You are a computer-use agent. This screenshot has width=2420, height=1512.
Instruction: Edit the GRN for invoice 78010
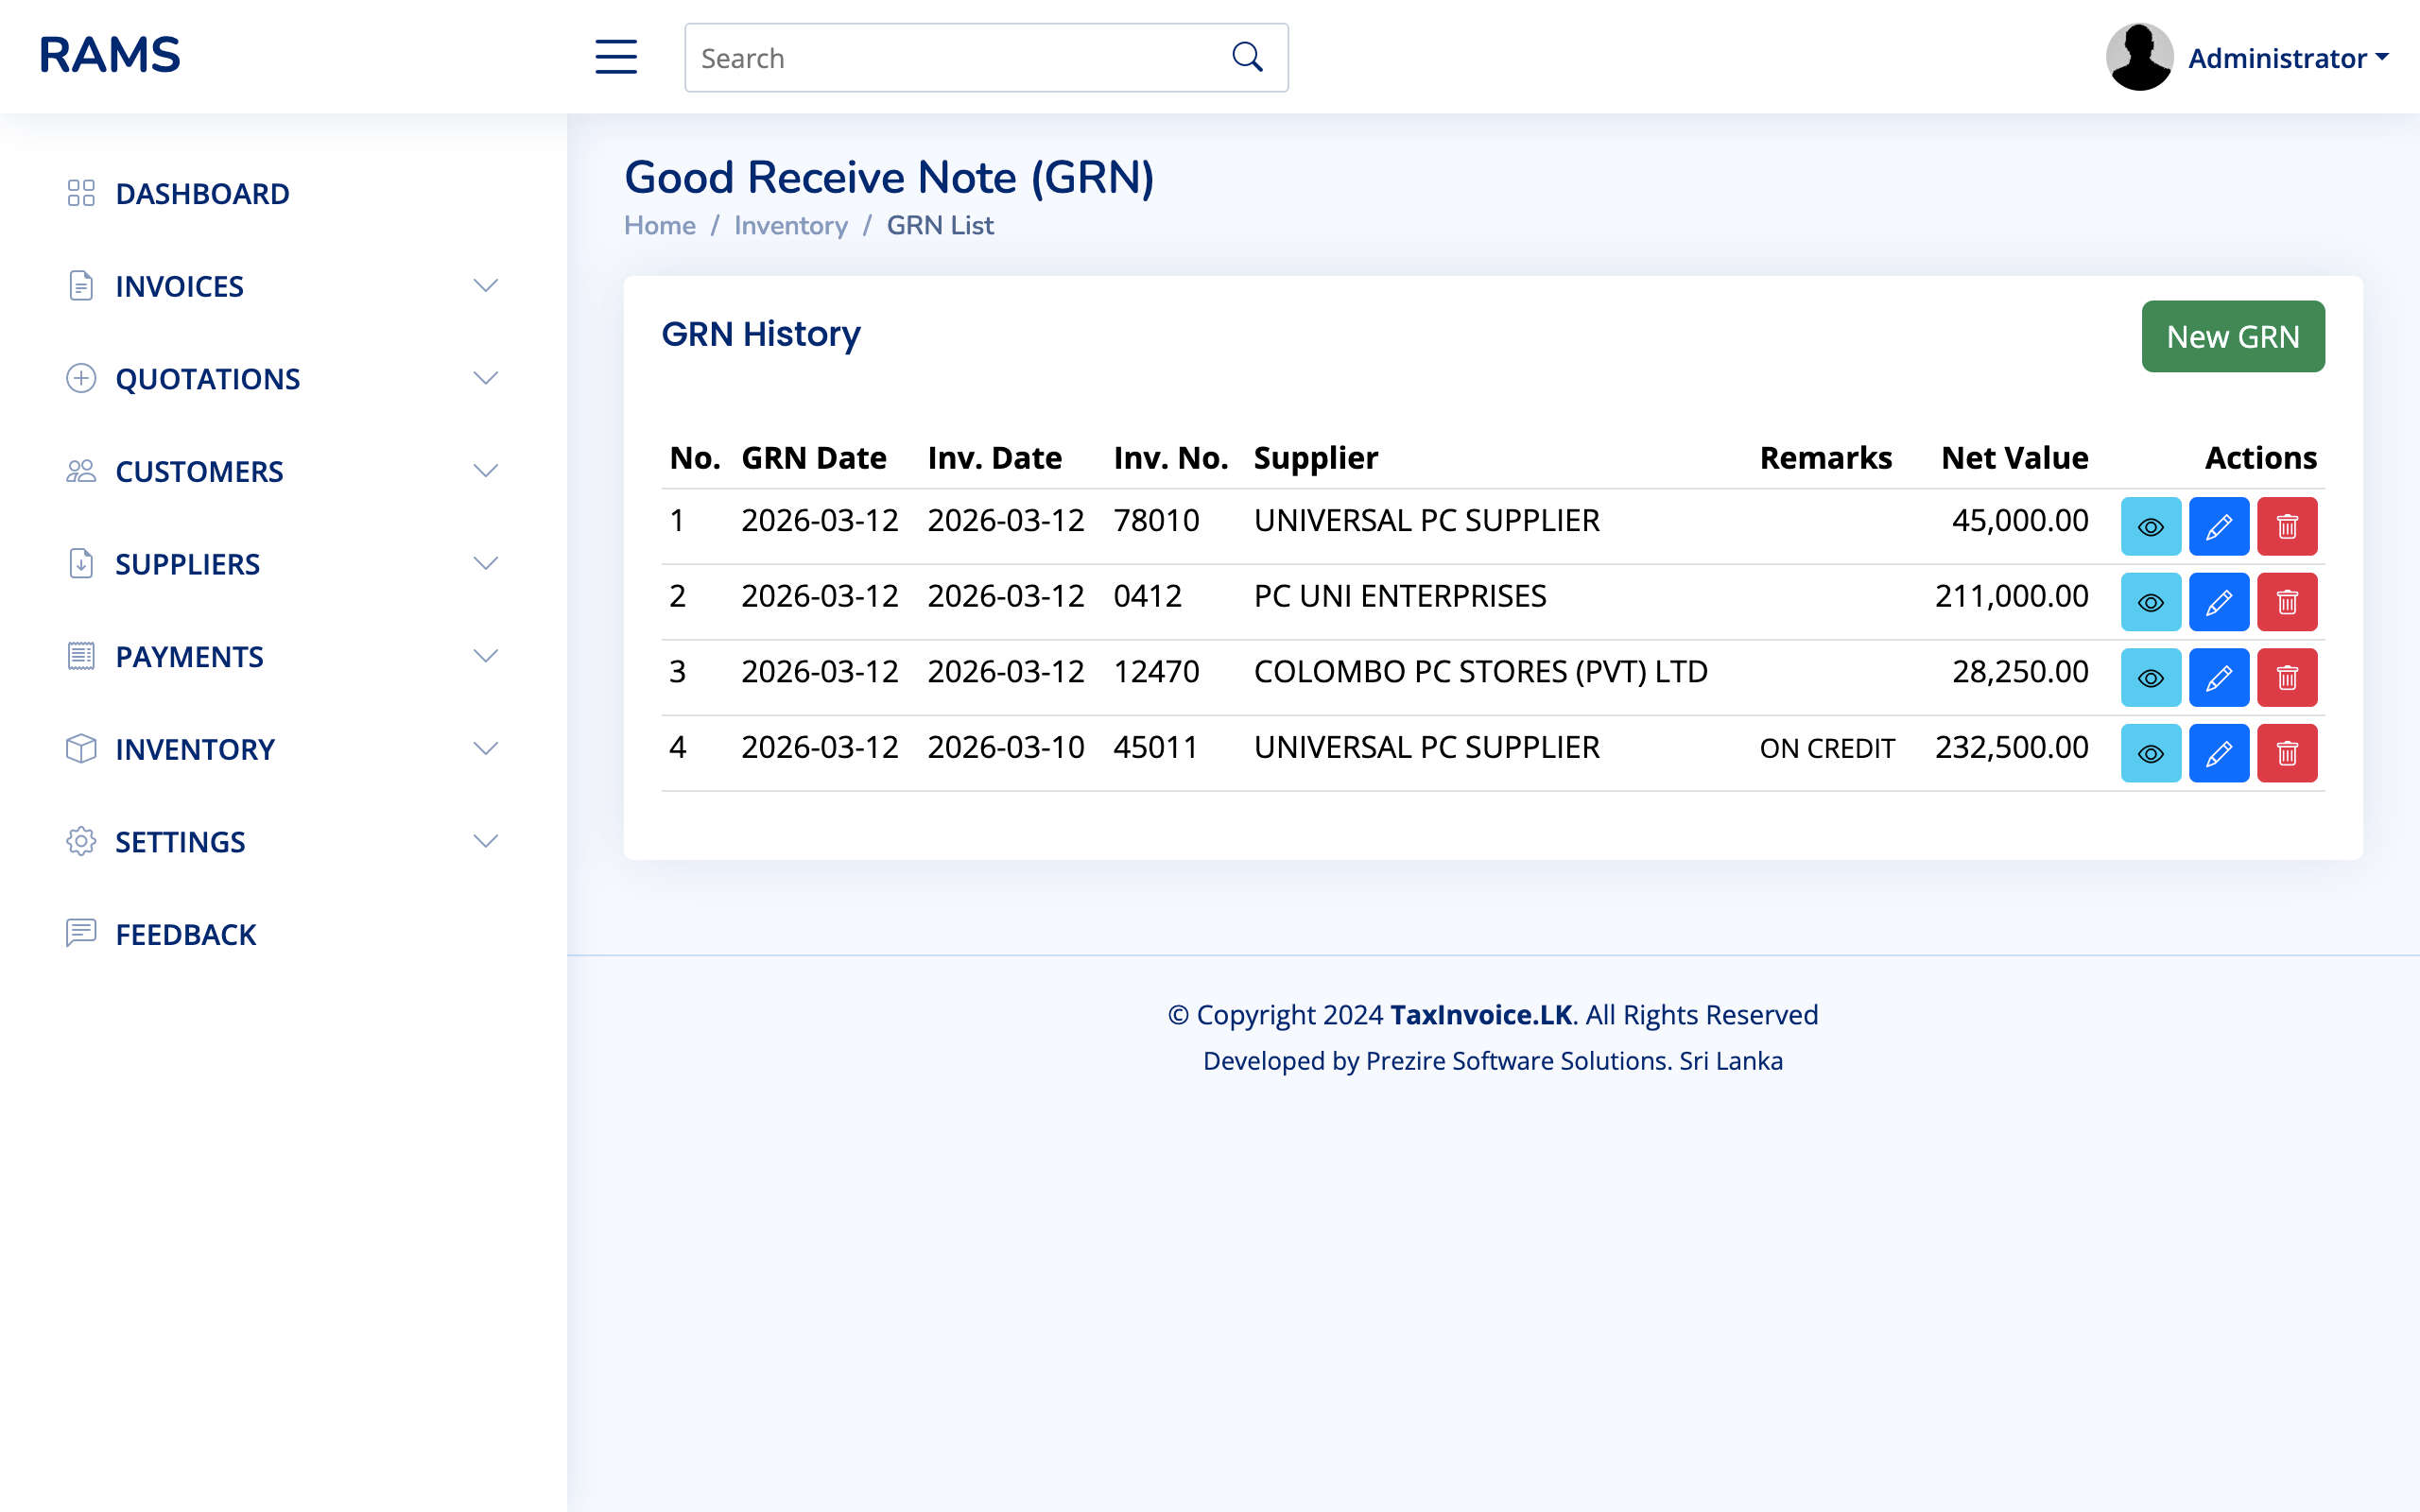2218,526
